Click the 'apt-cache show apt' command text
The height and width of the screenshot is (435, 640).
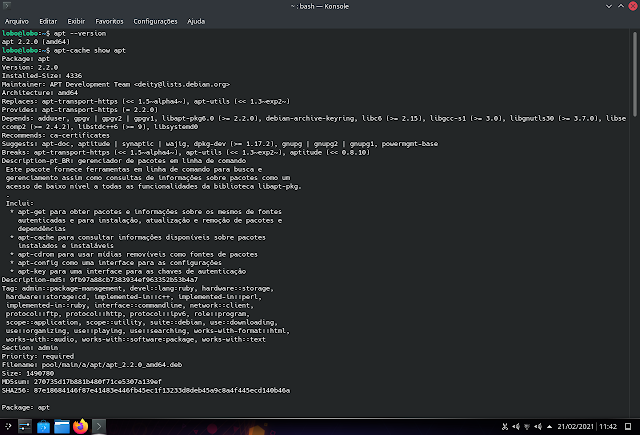(x=89, y=50)
